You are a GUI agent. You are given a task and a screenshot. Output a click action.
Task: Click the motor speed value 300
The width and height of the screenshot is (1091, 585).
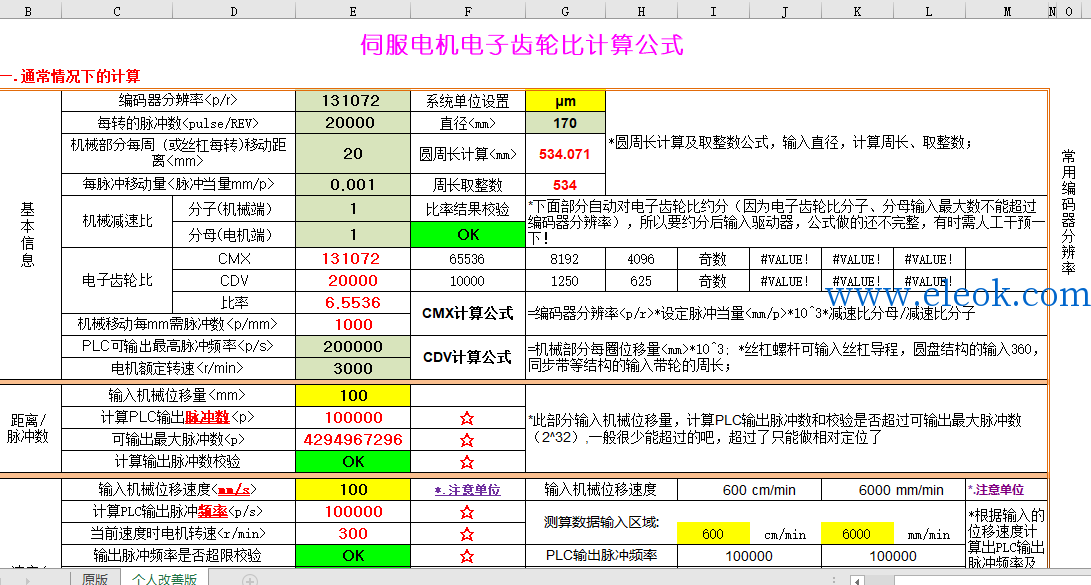pos(353,534)
